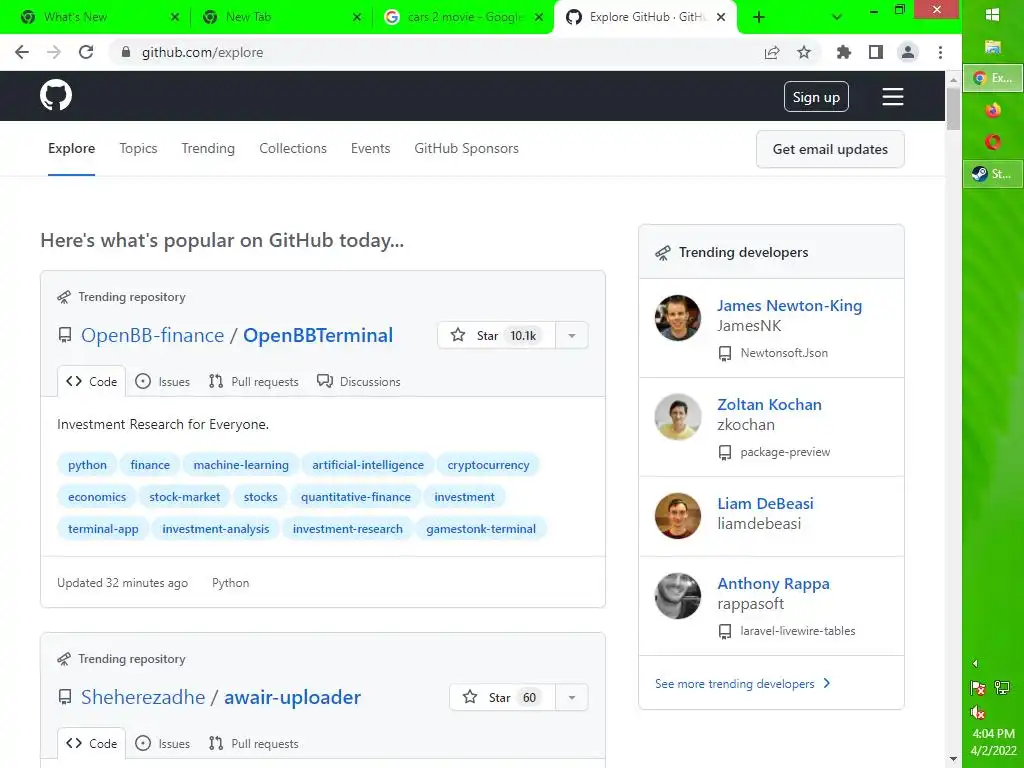Open Opera from taskbar
Viewport: 1024px width, 768px height.
[x=993, y=142]
